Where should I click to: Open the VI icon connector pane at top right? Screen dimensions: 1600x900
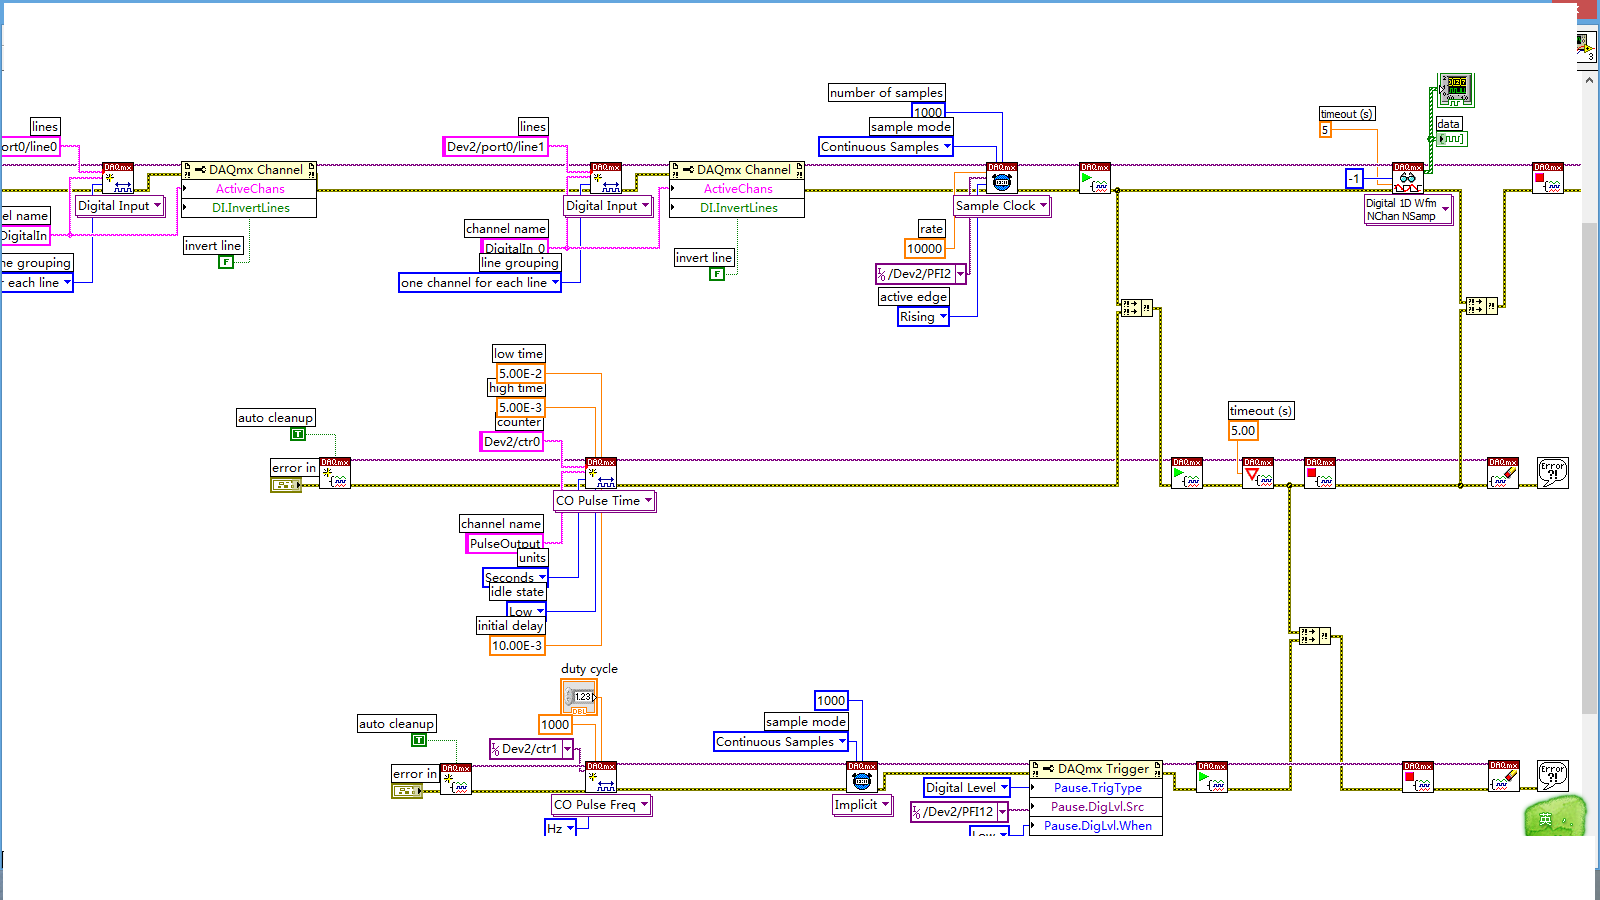[x=1586, y=47]
